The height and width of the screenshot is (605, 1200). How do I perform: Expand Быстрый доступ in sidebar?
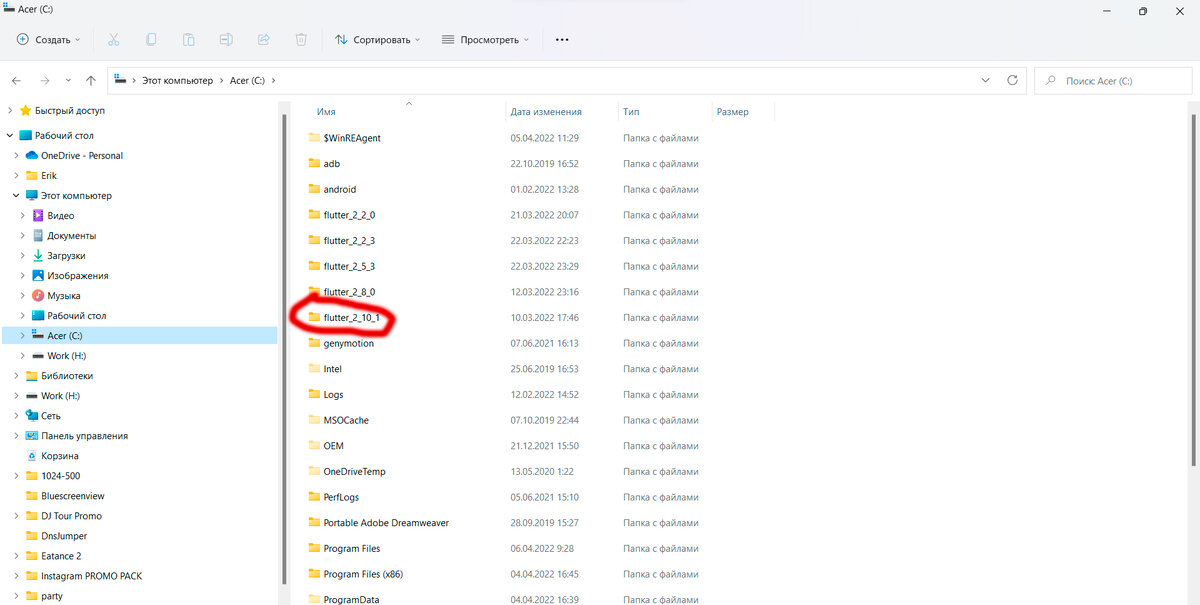10,111
